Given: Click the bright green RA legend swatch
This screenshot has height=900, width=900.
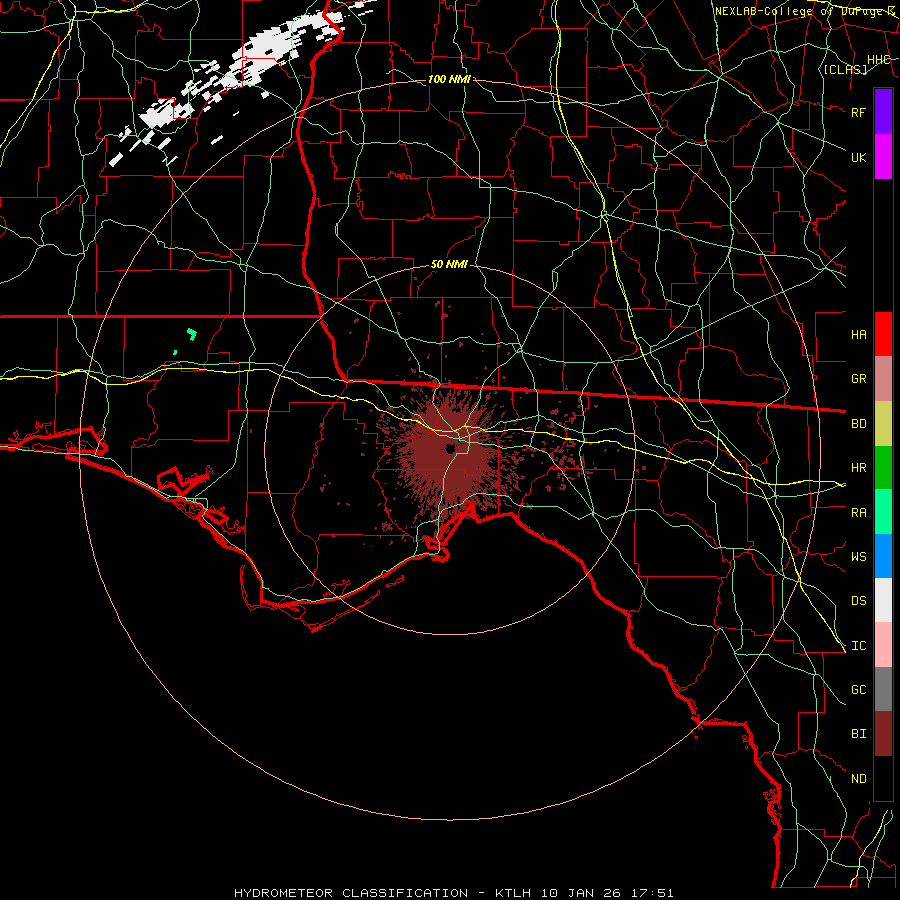Looking at the screenshot, I should [883, 512].
